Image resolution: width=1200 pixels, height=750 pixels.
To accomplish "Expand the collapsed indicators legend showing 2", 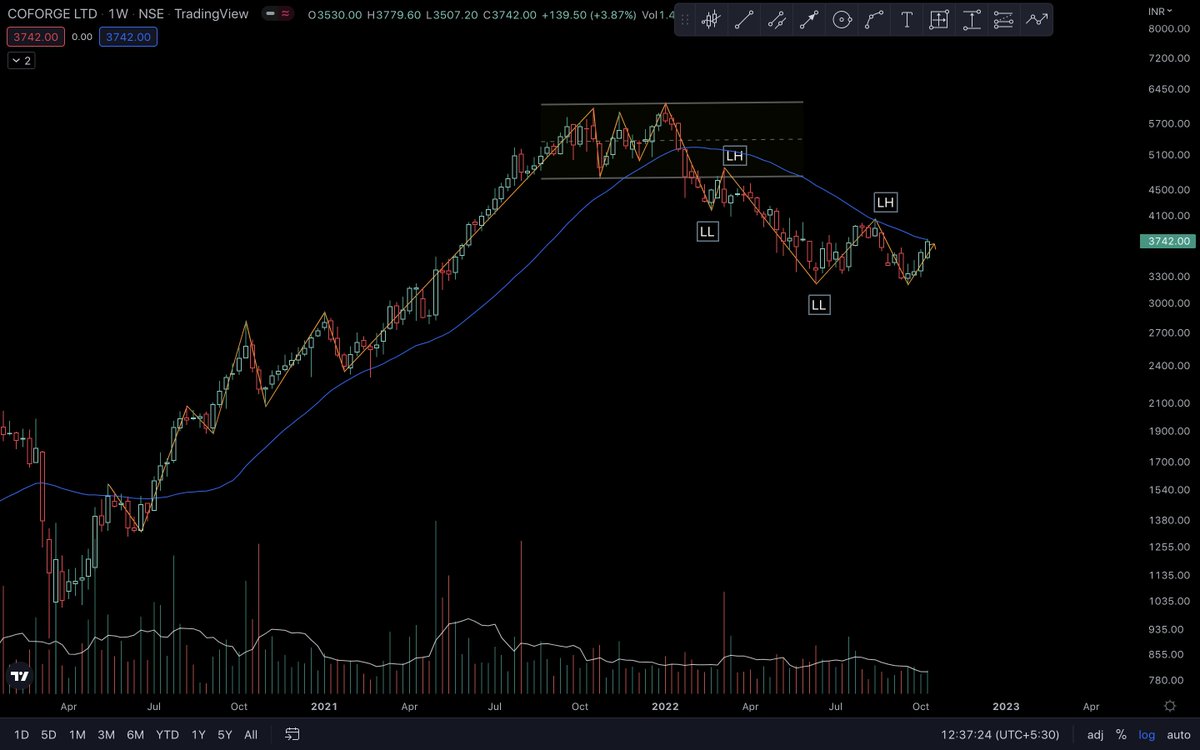I will (21, 60).
